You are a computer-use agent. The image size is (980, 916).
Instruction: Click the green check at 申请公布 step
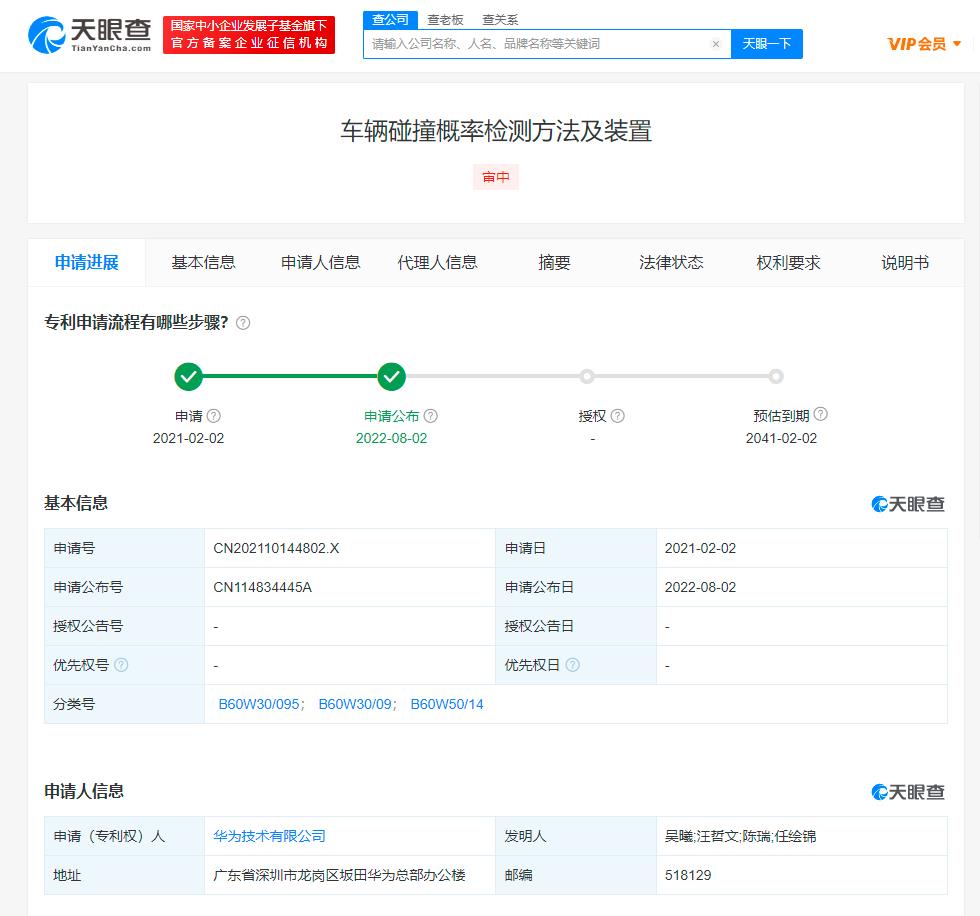click(x=392, y=377)
